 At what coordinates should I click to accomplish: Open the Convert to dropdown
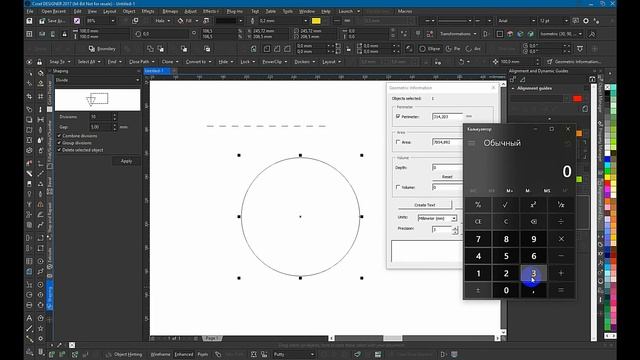[x=198, y=62]
